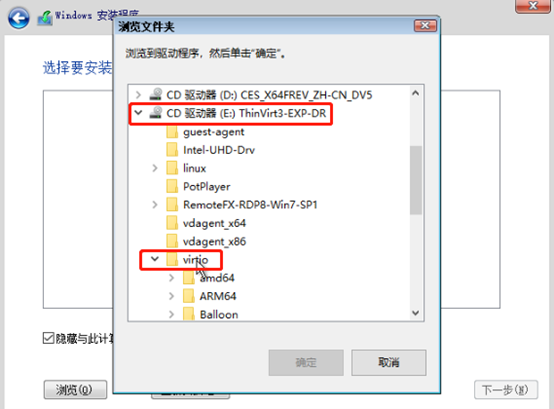Select the CD drive E: ThinVirt3 disc icon
The height and width of the screenshot is (409, 554).
coord(155,113)
